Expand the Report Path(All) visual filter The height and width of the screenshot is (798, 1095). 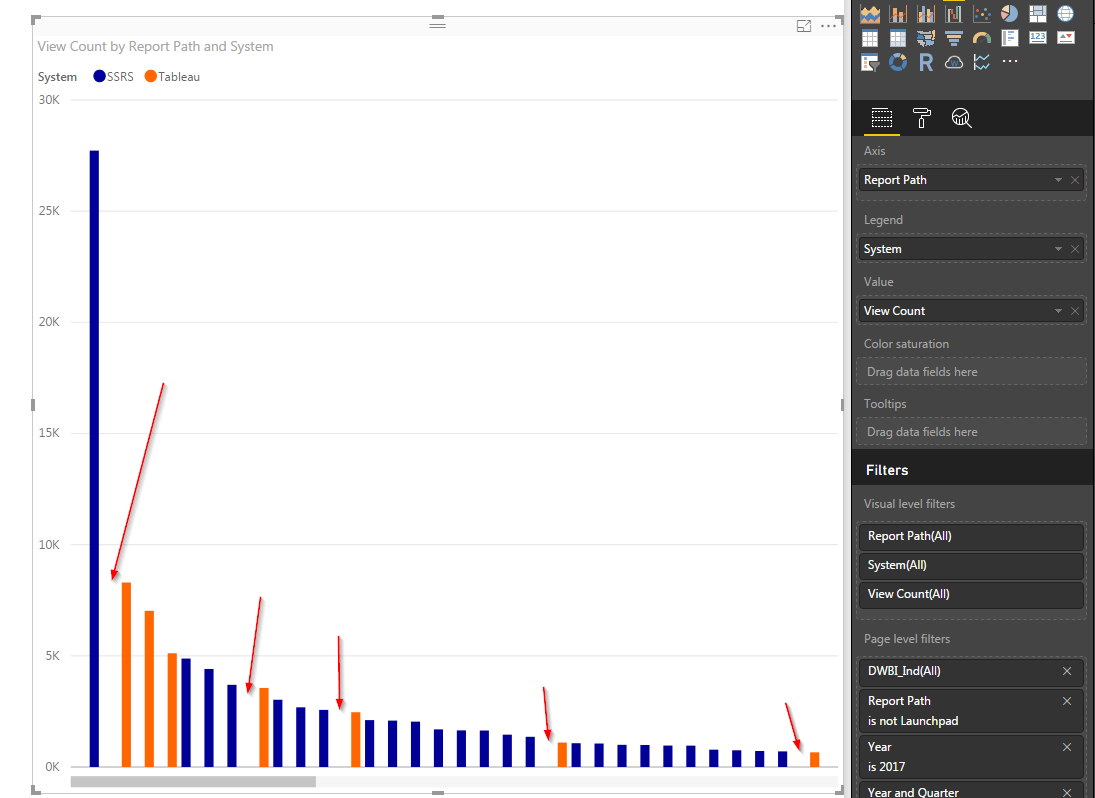point(971,536)
